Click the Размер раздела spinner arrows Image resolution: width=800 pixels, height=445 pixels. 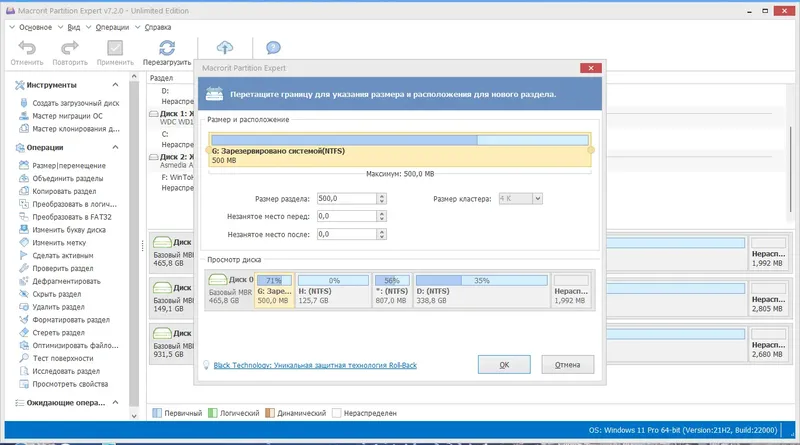382,199
